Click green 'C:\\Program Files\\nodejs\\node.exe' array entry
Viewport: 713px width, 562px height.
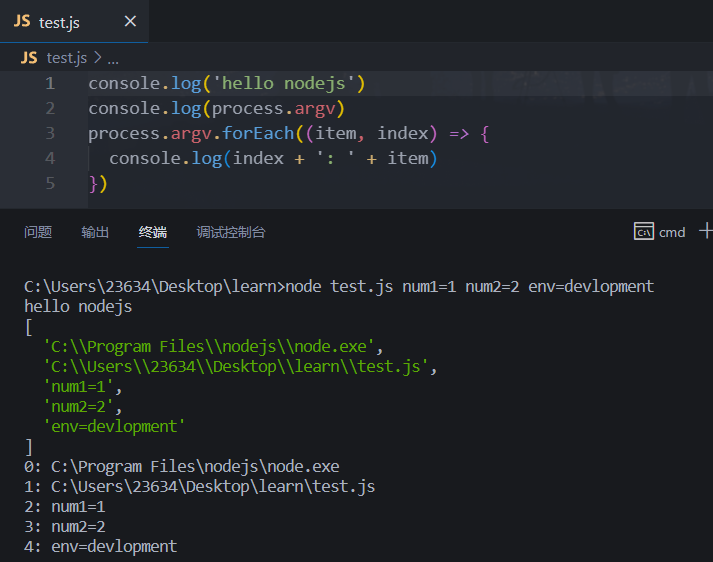[209, 347]
